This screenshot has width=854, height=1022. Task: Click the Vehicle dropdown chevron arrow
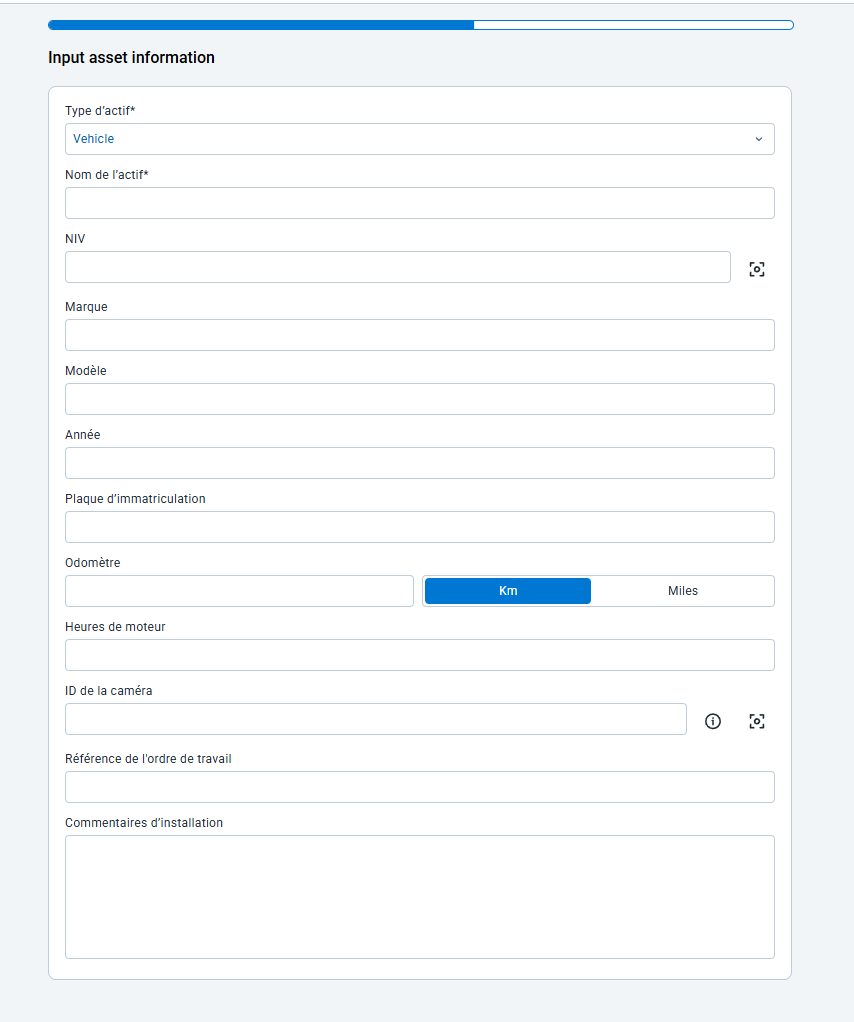[x=758, y=139]
